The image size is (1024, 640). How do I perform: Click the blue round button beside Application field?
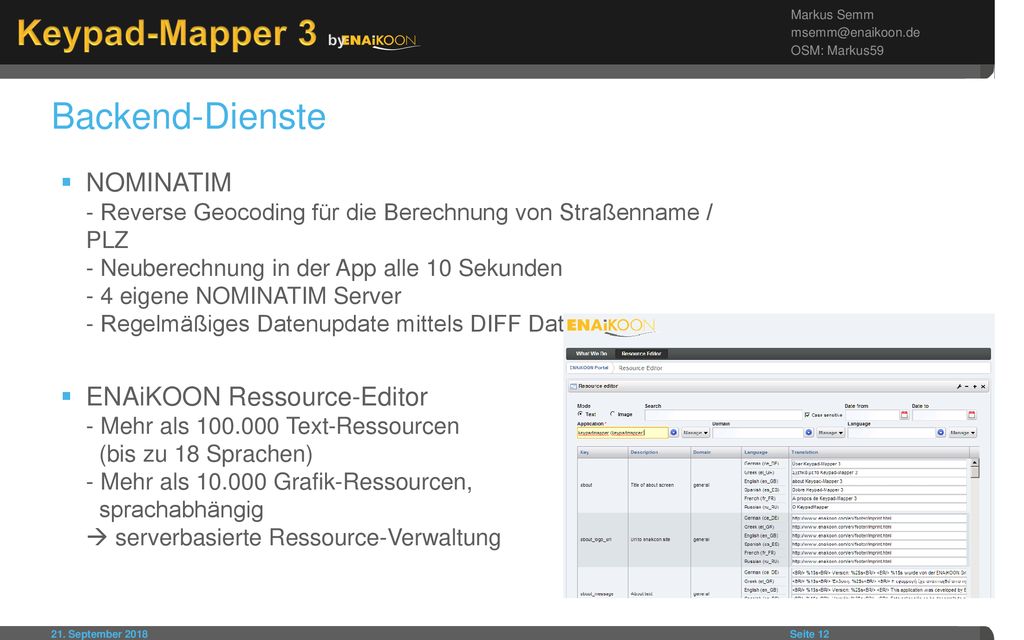tap(674, 432)
